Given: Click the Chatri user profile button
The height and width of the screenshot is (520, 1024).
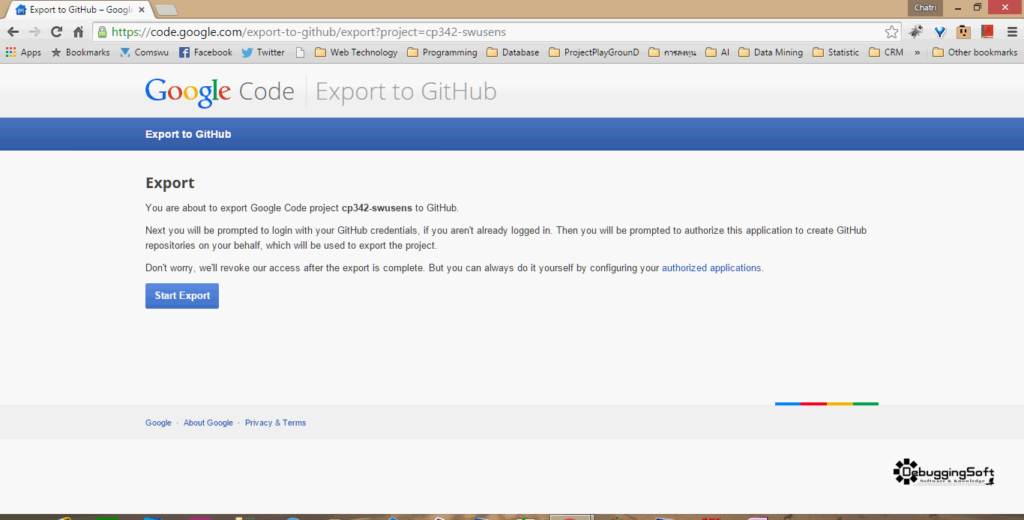Looking at the screenshot, I should click(x=925, y=8).
